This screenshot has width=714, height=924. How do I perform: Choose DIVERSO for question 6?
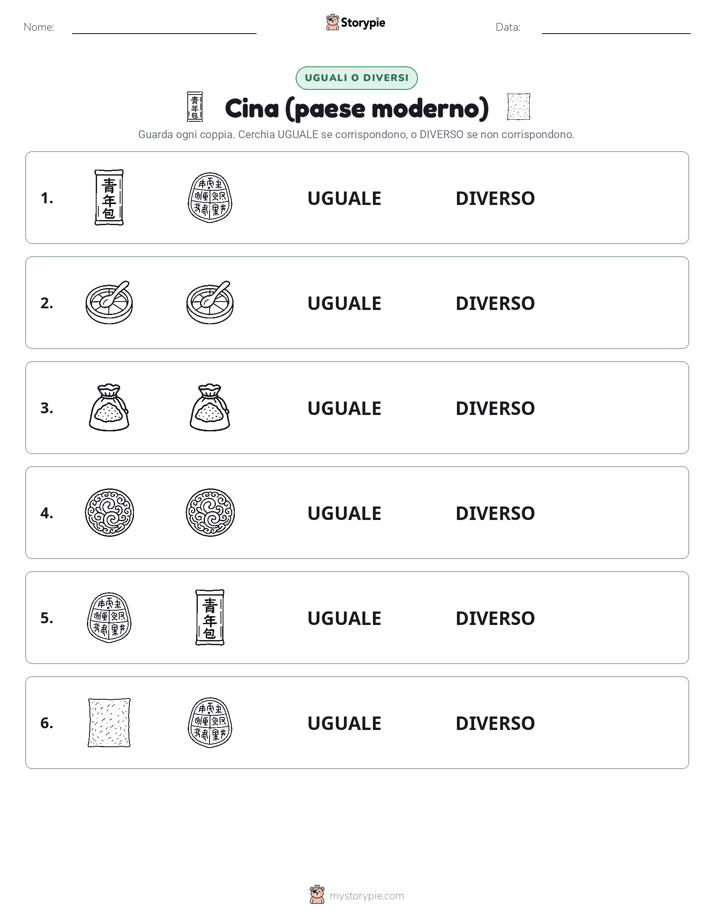point(495,722)
